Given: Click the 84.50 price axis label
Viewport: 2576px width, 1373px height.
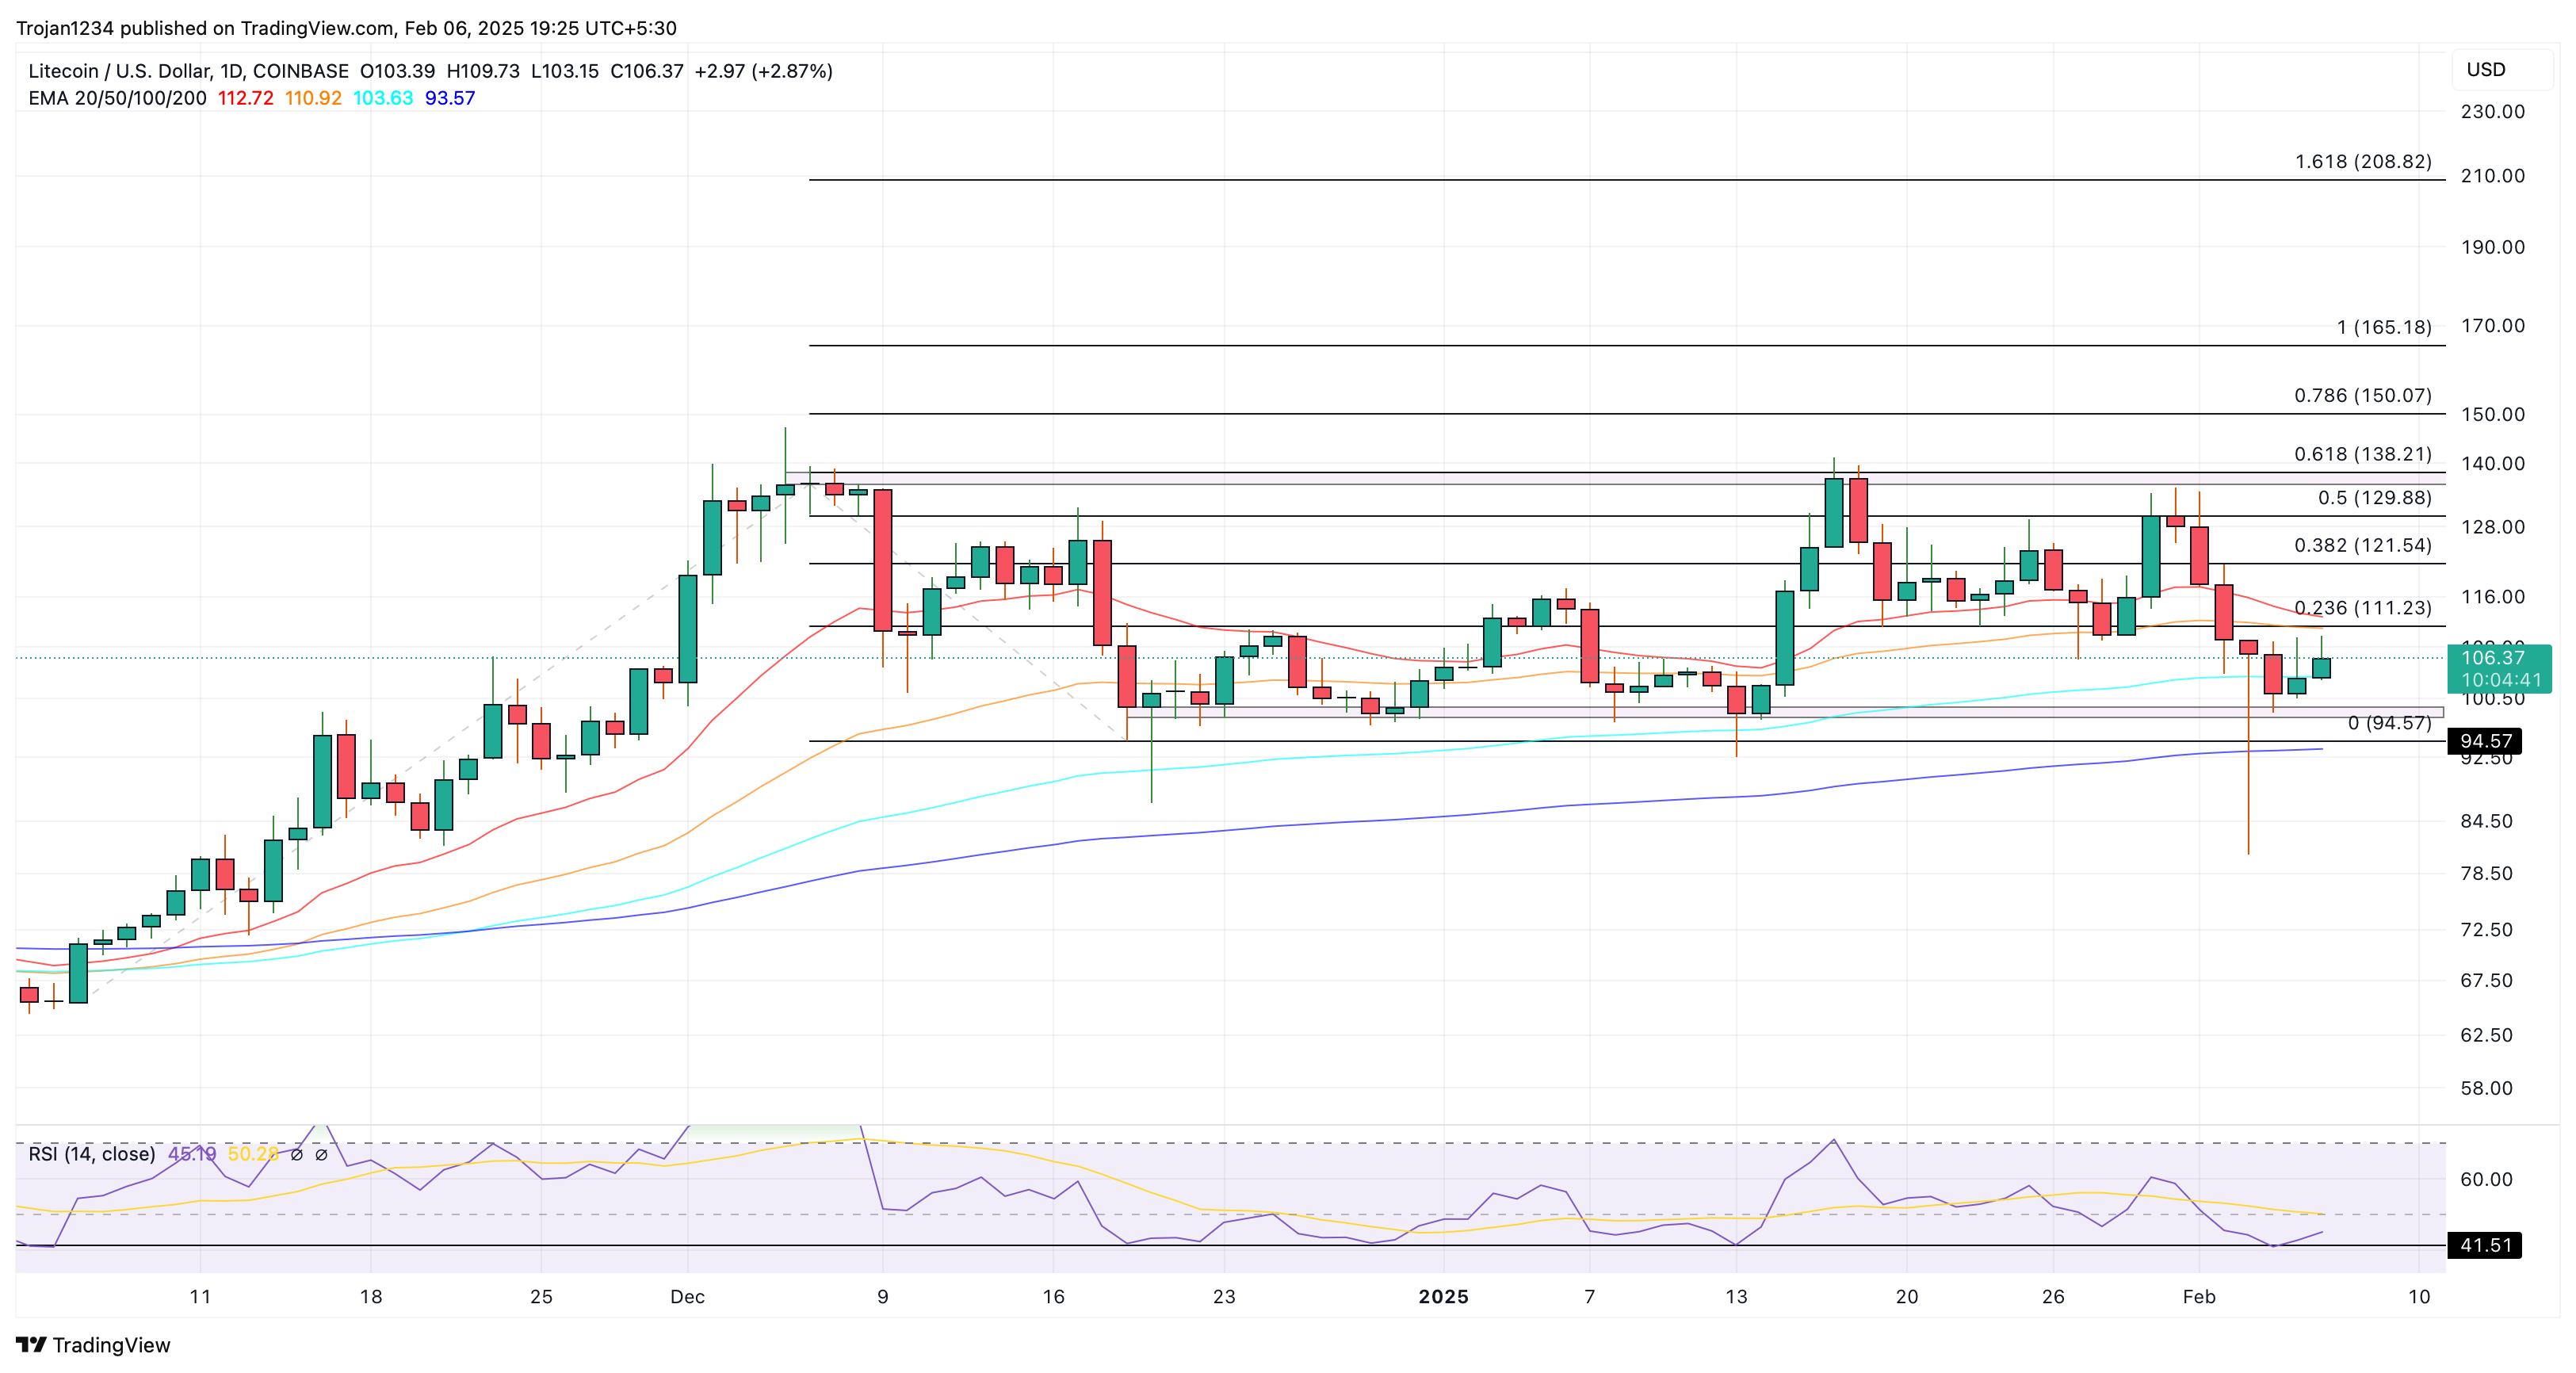Looking at the screenshot, I should pos(2487,821).
